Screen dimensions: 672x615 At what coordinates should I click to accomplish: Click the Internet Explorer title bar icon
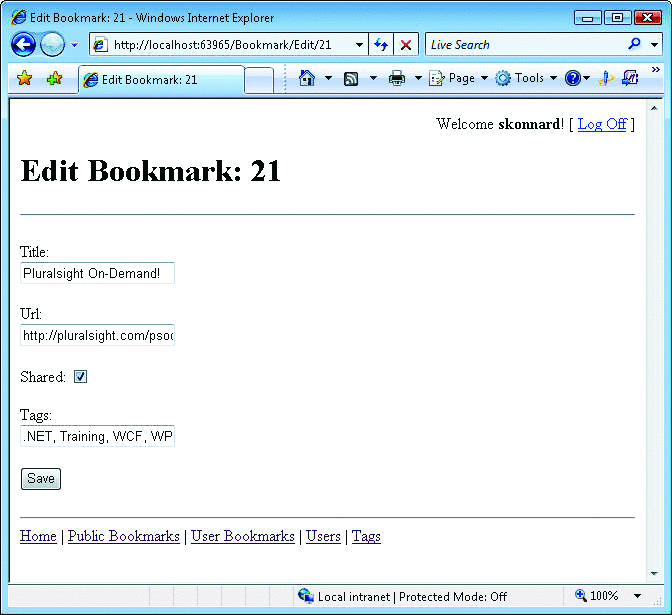19,17
